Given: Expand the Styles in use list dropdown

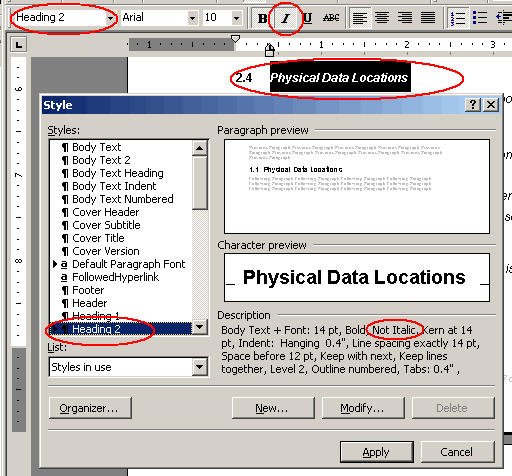Looking at the screenshot, I should pyautogui.click(x=199, y=367).
